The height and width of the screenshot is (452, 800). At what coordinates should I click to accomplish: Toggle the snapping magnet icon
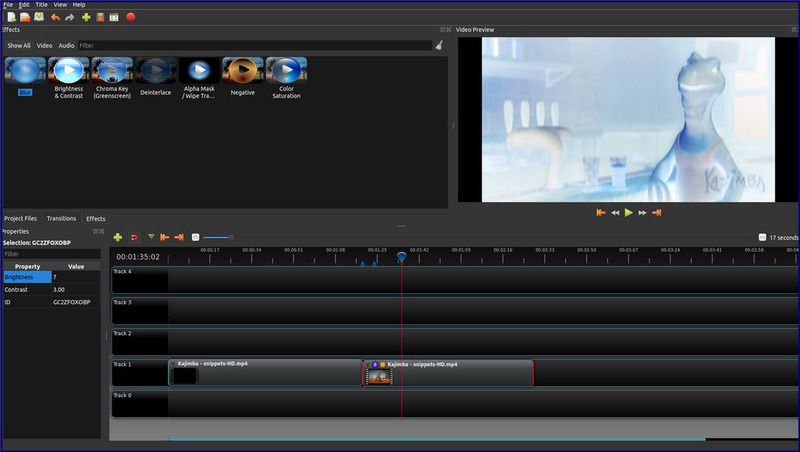point(135,237)
